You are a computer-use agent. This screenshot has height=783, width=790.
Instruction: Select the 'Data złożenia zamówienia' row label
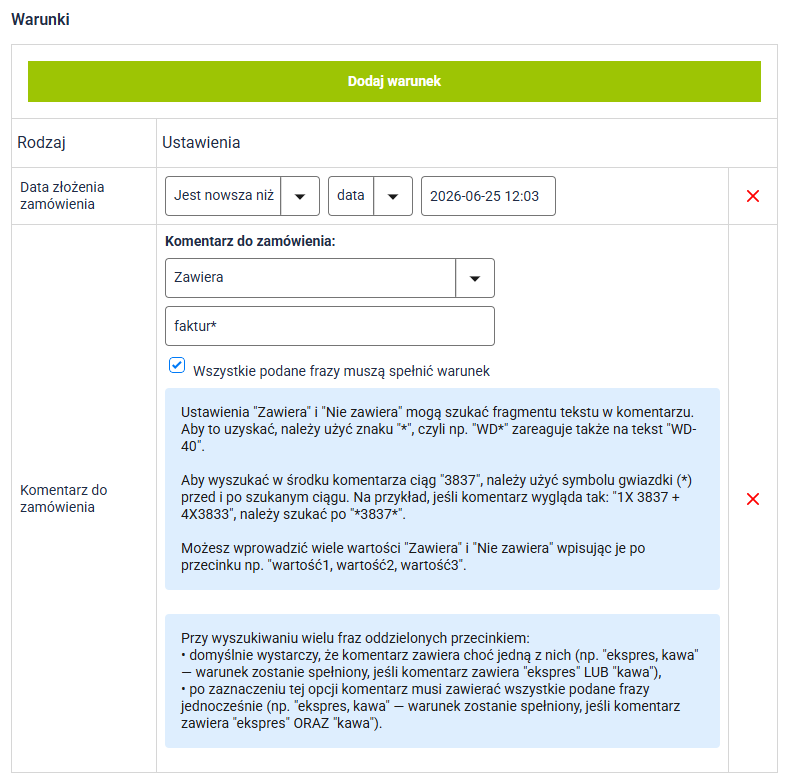(x=62, y=195)
